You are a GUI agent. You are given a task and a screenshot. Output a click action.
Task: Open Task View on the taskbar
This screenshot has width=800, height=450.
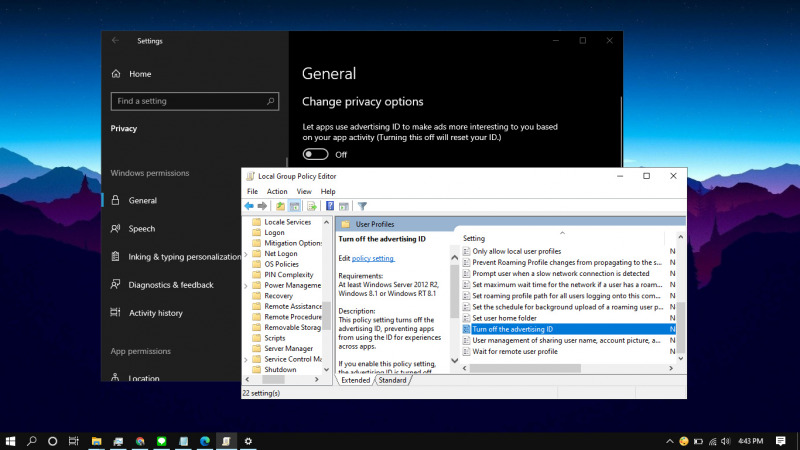click(x=74, y=441)
